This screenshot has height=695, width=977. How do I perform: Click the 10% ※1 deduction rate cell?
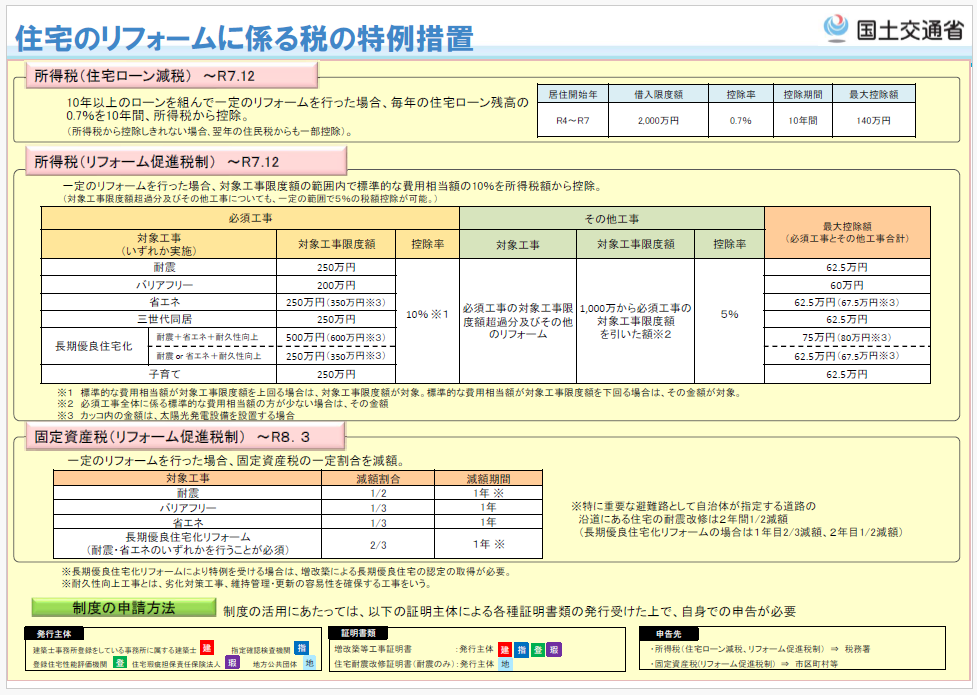click(427, 314)
